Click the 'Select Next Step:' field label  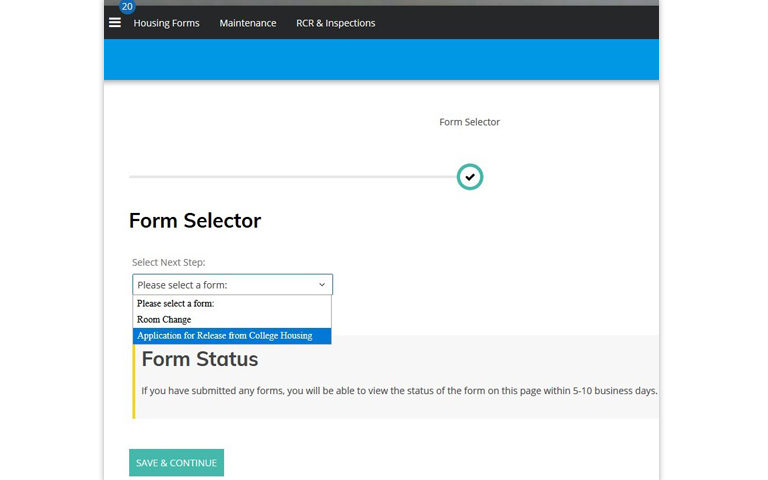168,262
